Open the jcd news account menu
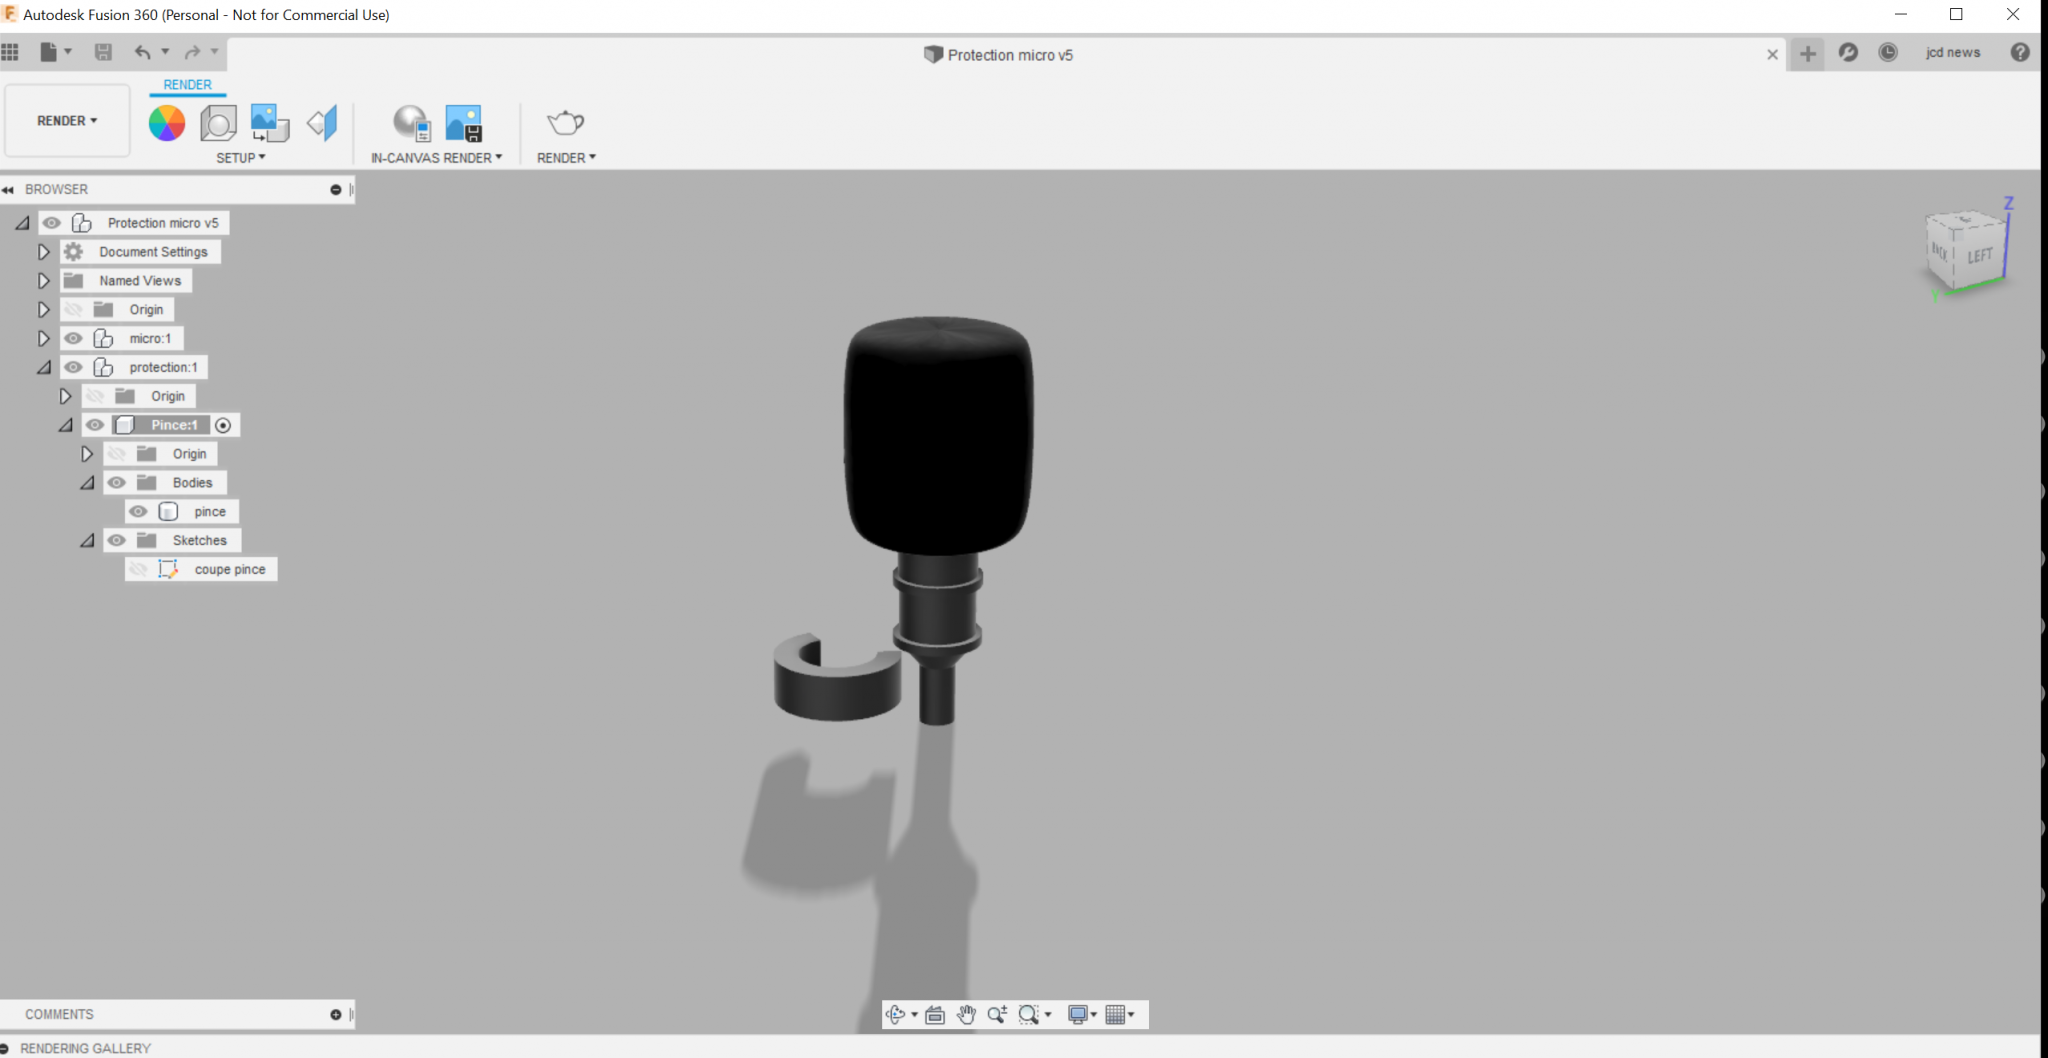Viewport: 2048px width, 1058px height. [x=1952, y=53]
